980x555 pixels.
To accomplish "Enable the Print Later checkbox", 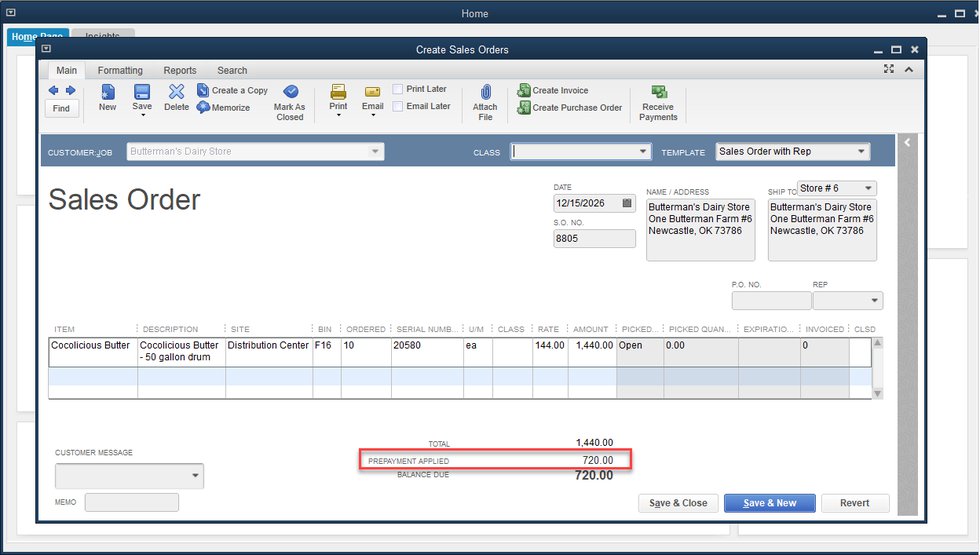I will click(398, 89).
